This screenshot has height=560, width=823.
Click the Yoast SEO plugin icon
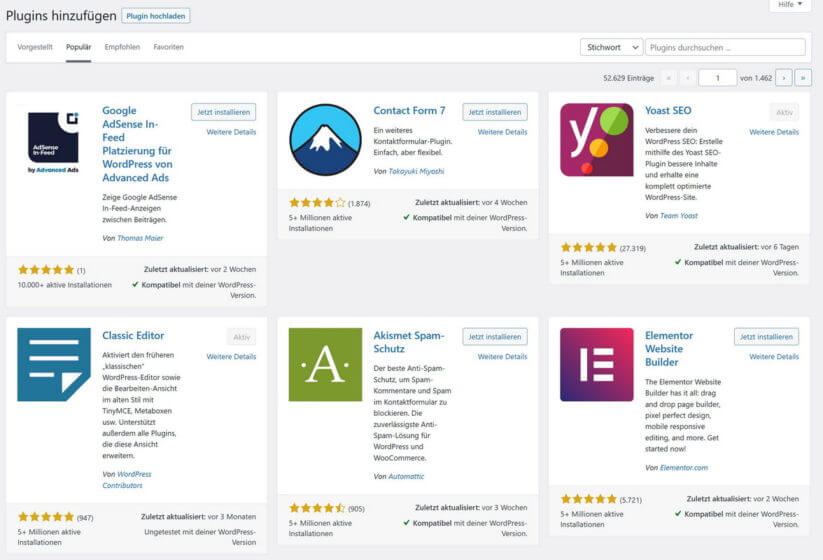[596, 140]
